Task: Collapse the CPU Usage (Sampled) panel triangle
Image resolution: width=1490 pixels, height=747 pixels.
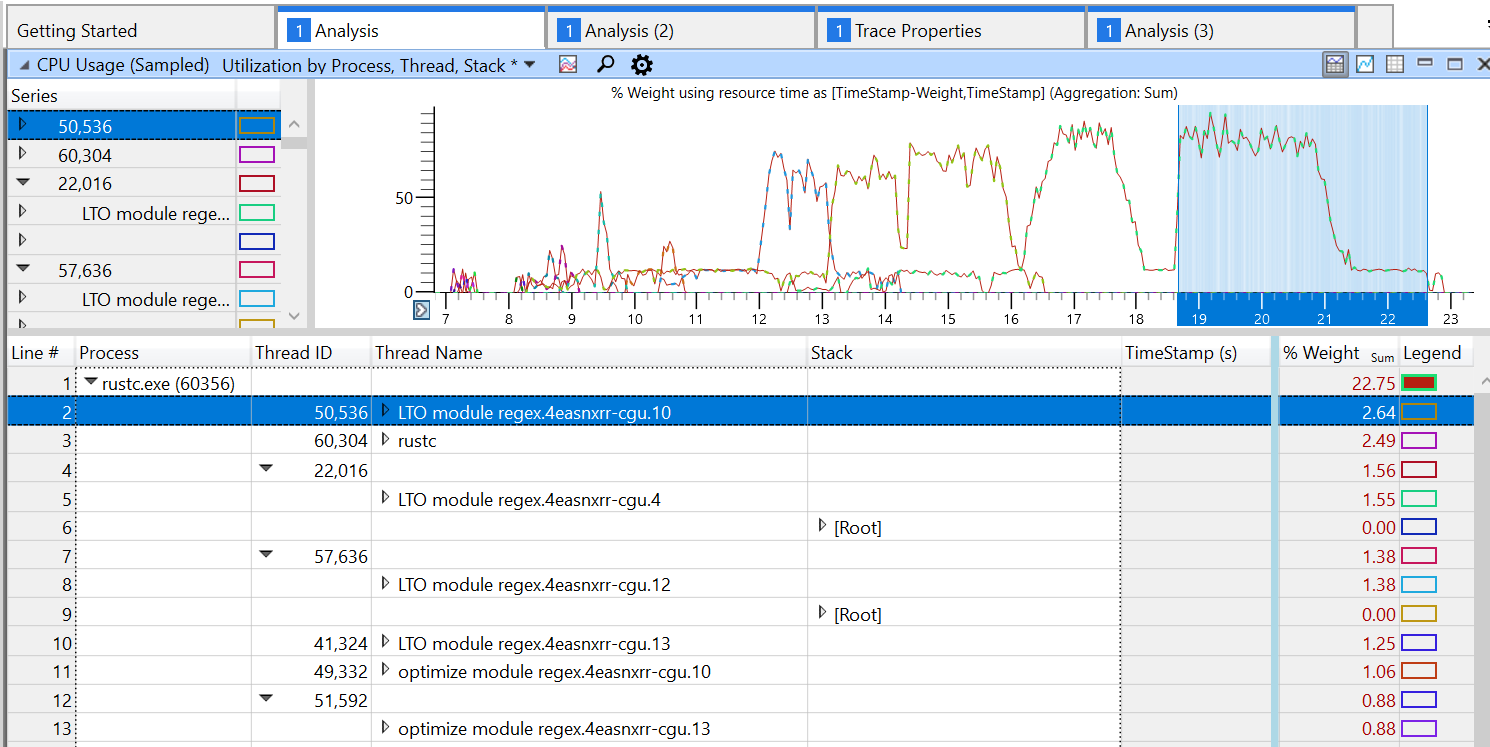Action: click(24, 65)
